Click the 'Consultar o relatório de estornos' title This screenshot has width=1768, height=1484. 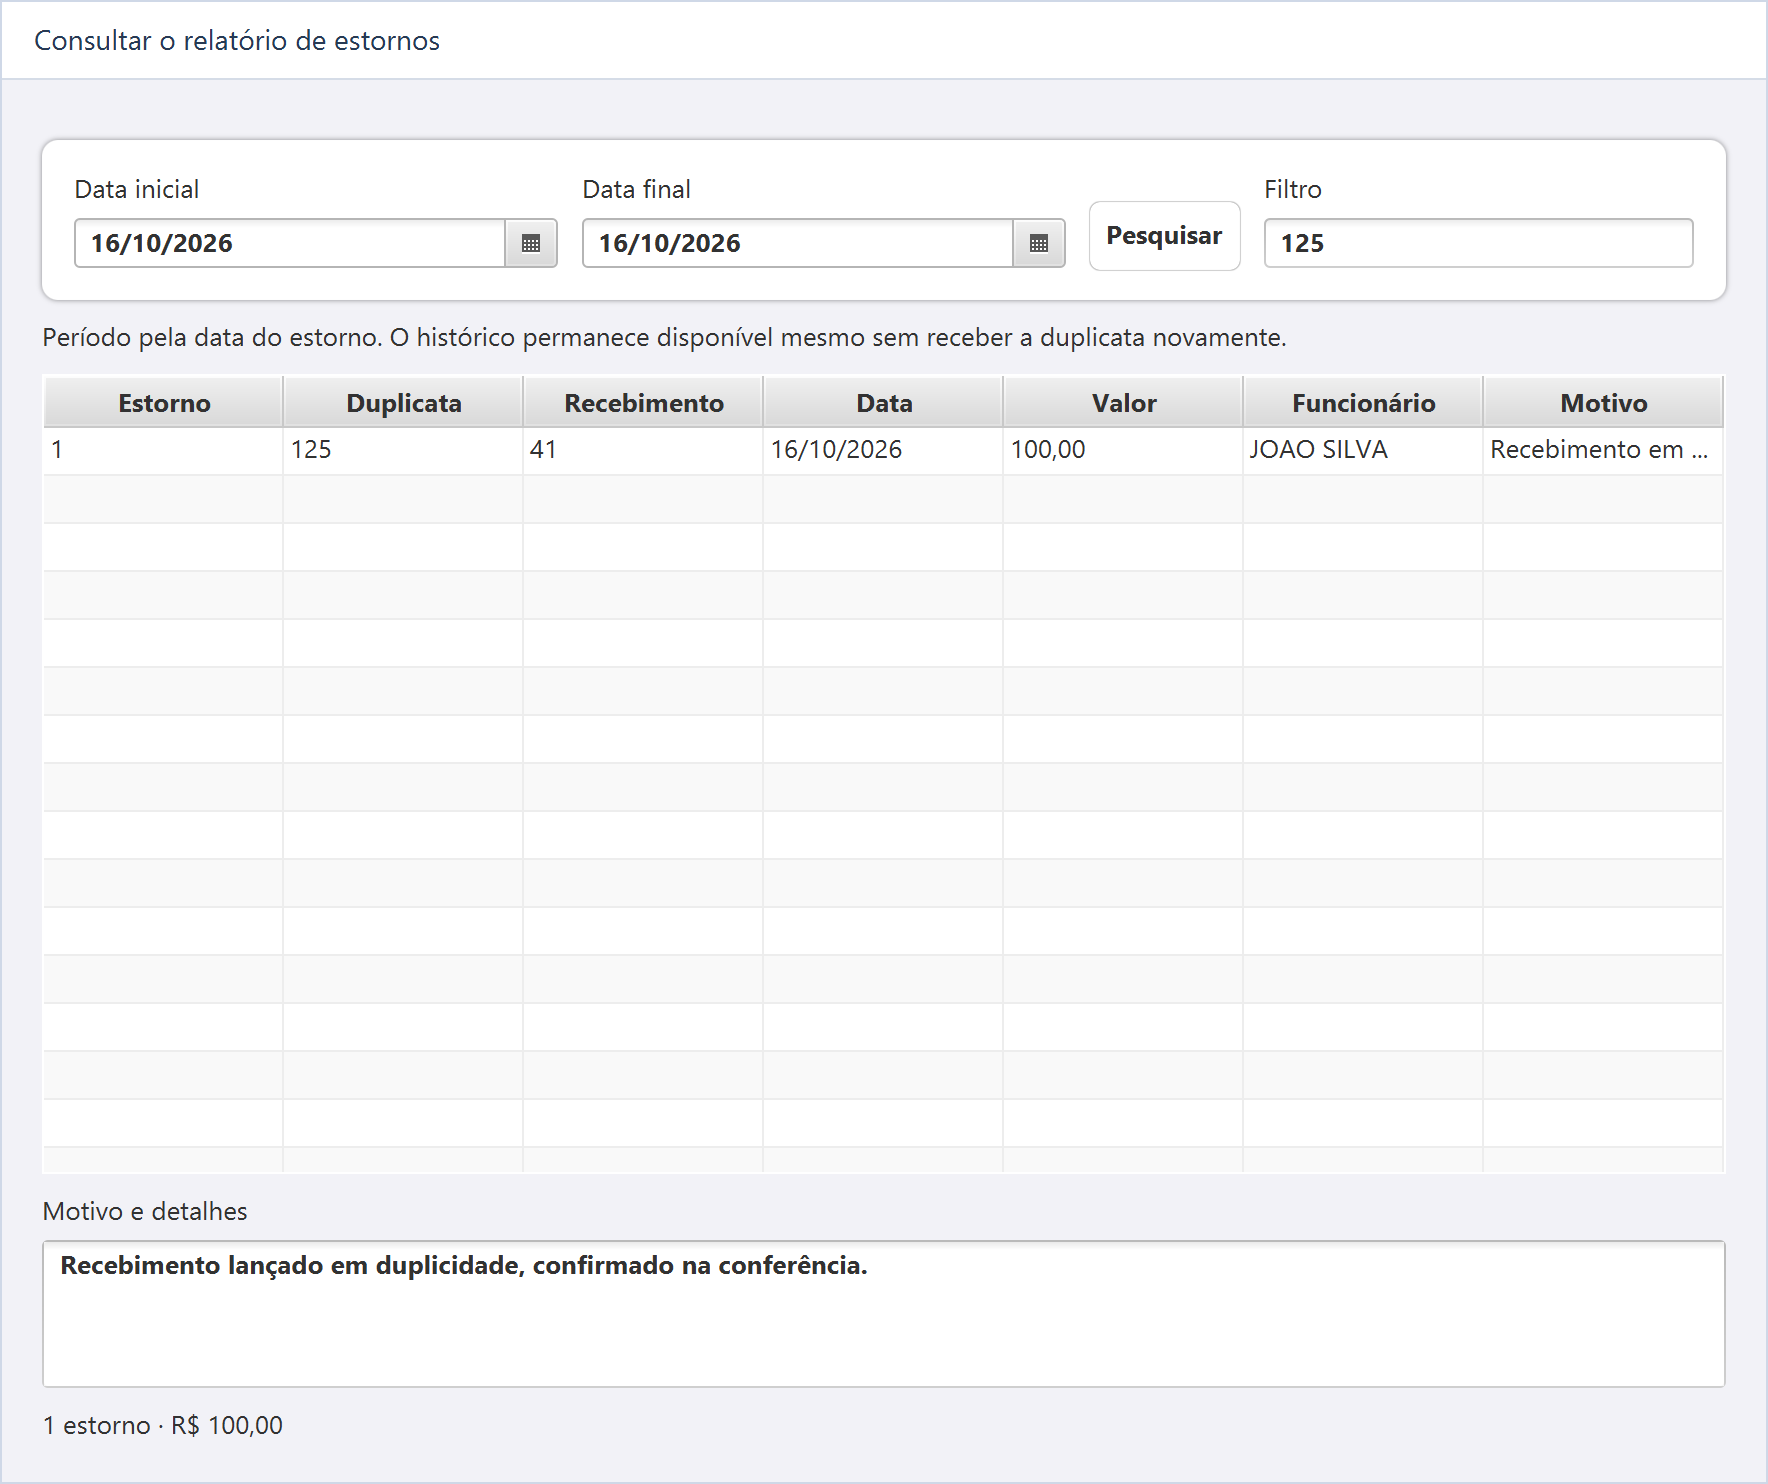pos(237,41)
